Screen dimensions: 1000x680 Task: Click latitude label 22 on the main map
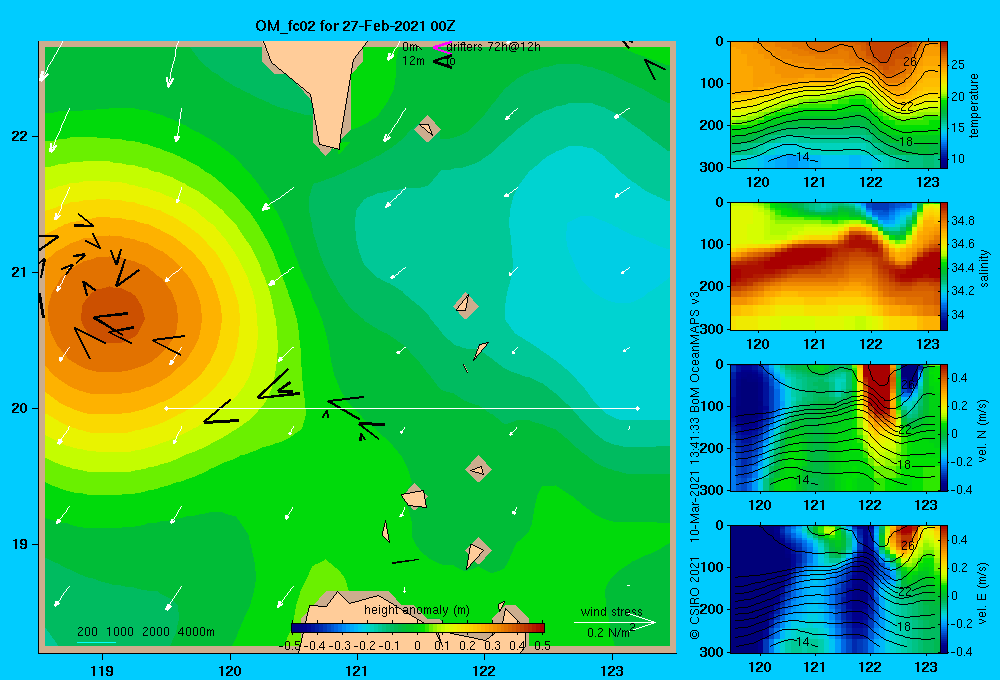20,136
